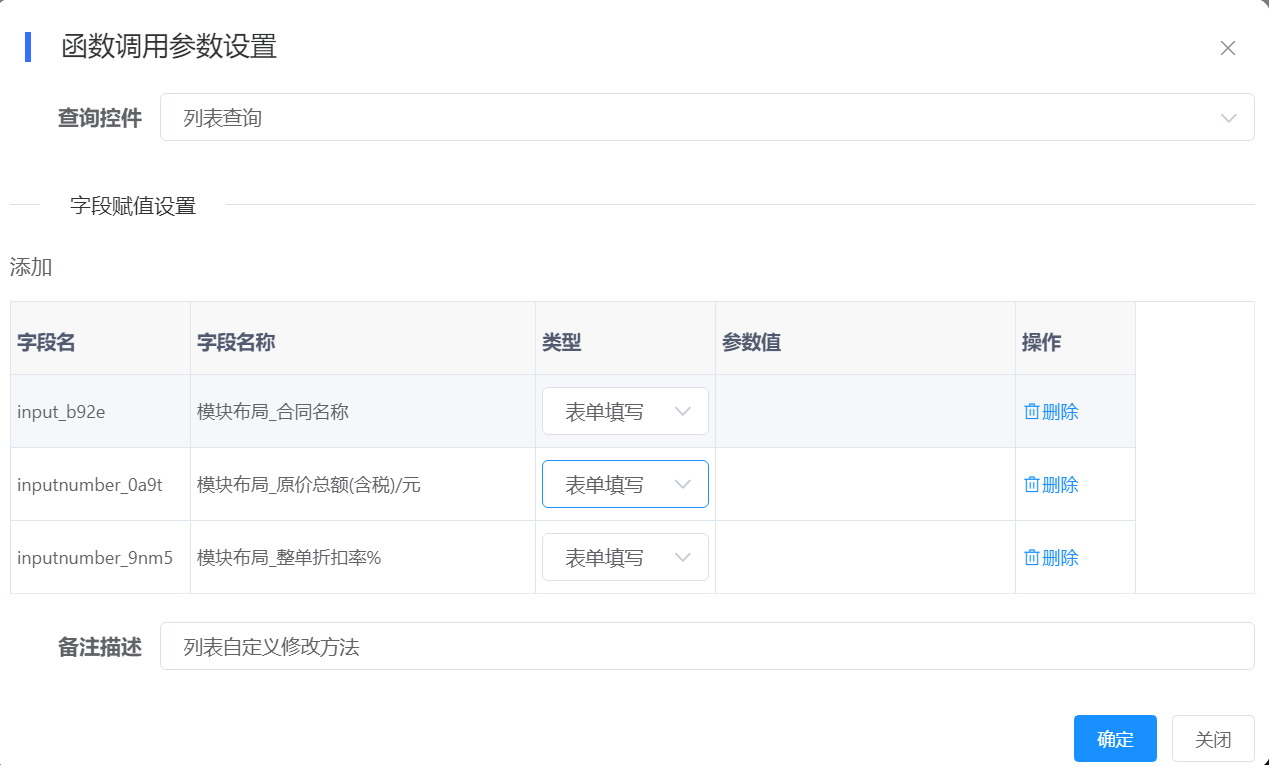The height and width of the screenshot is (765, 1269).
Task: Click the 参数值 cell for inputnumber_9nm5
Action: point(865,558)
